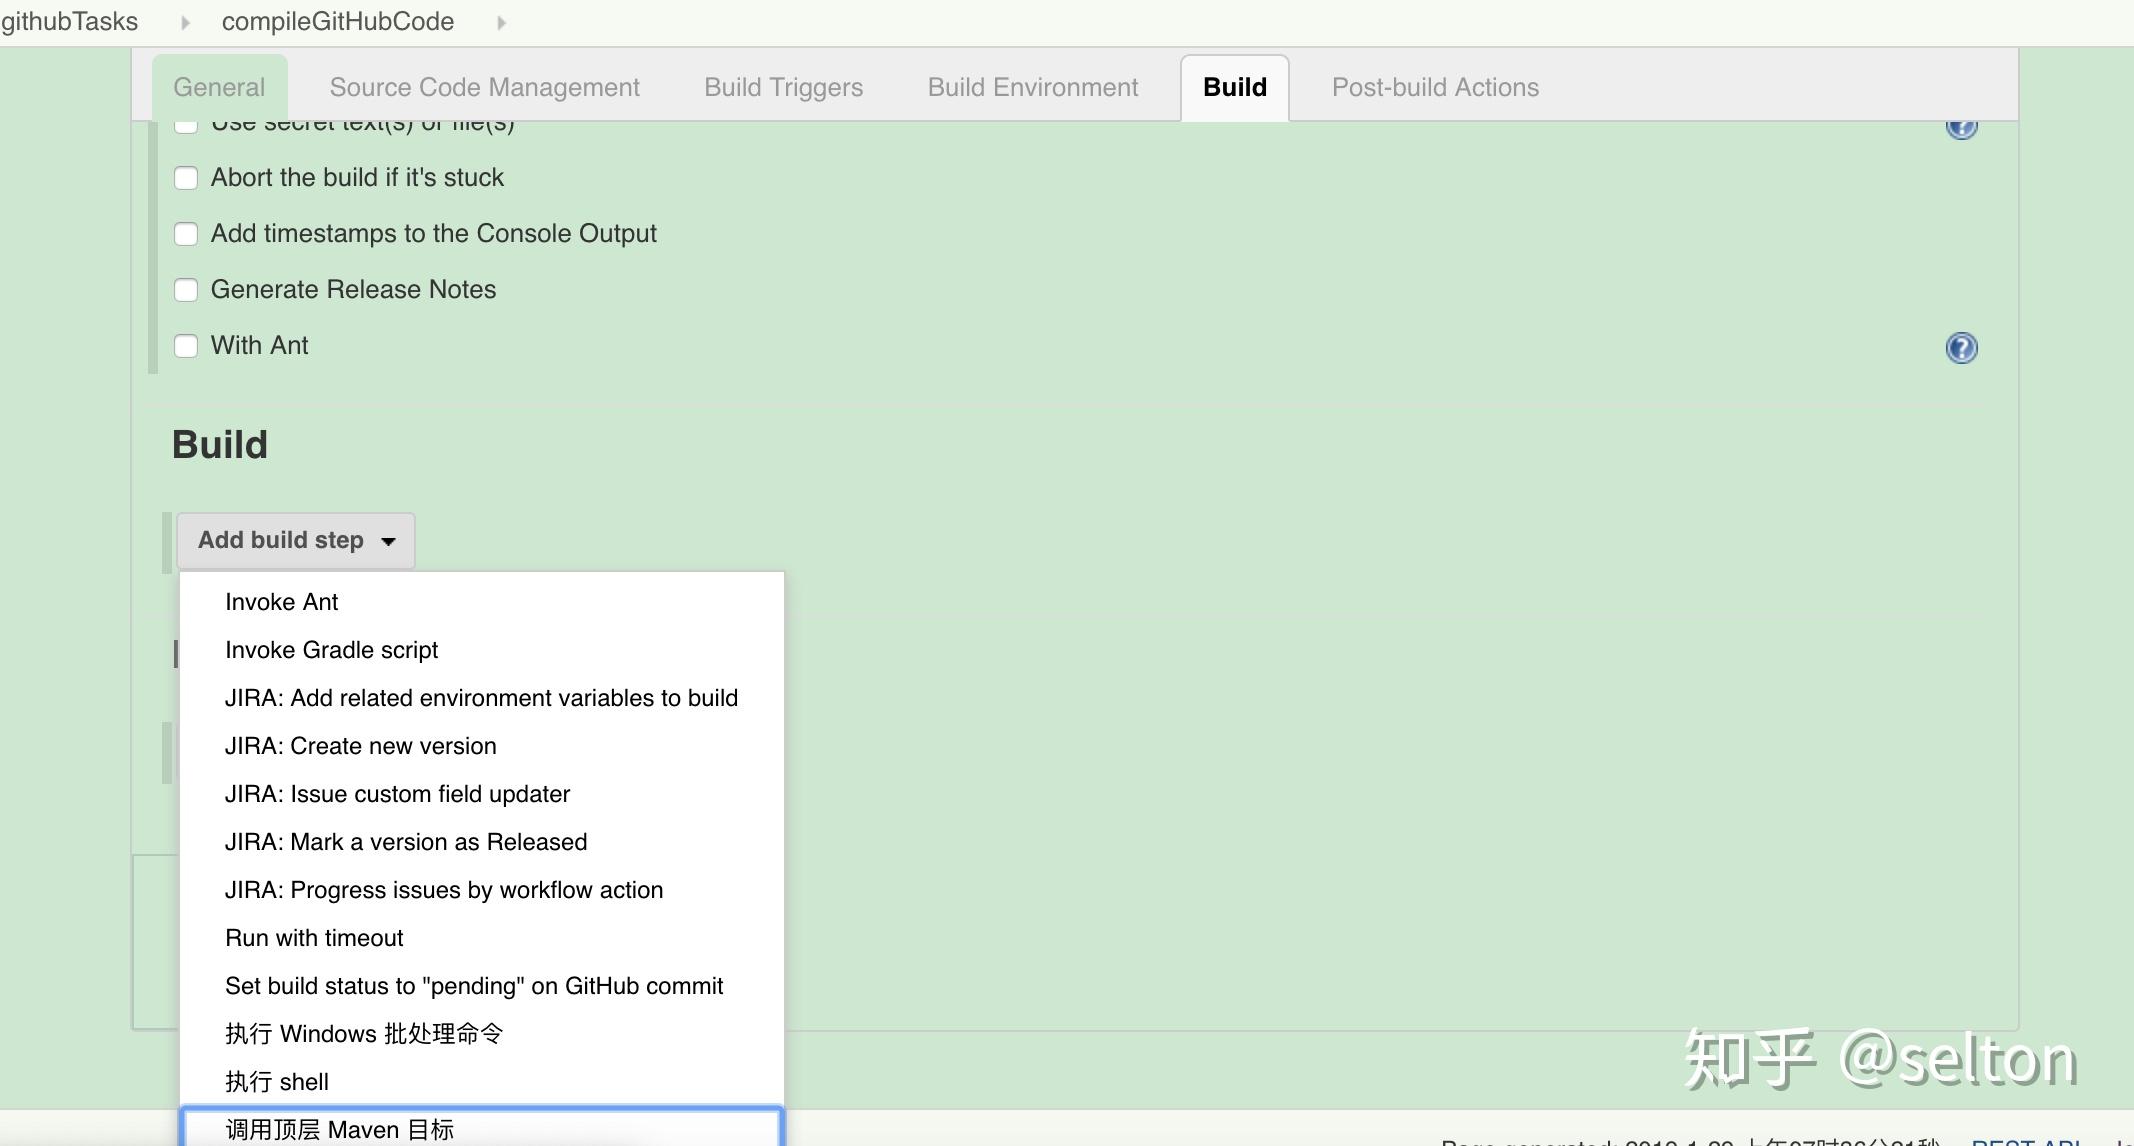The height and width of the screenshot is (1146, 2134).
Task: Open the Add build step dropdown
Action: click(296, 540)
